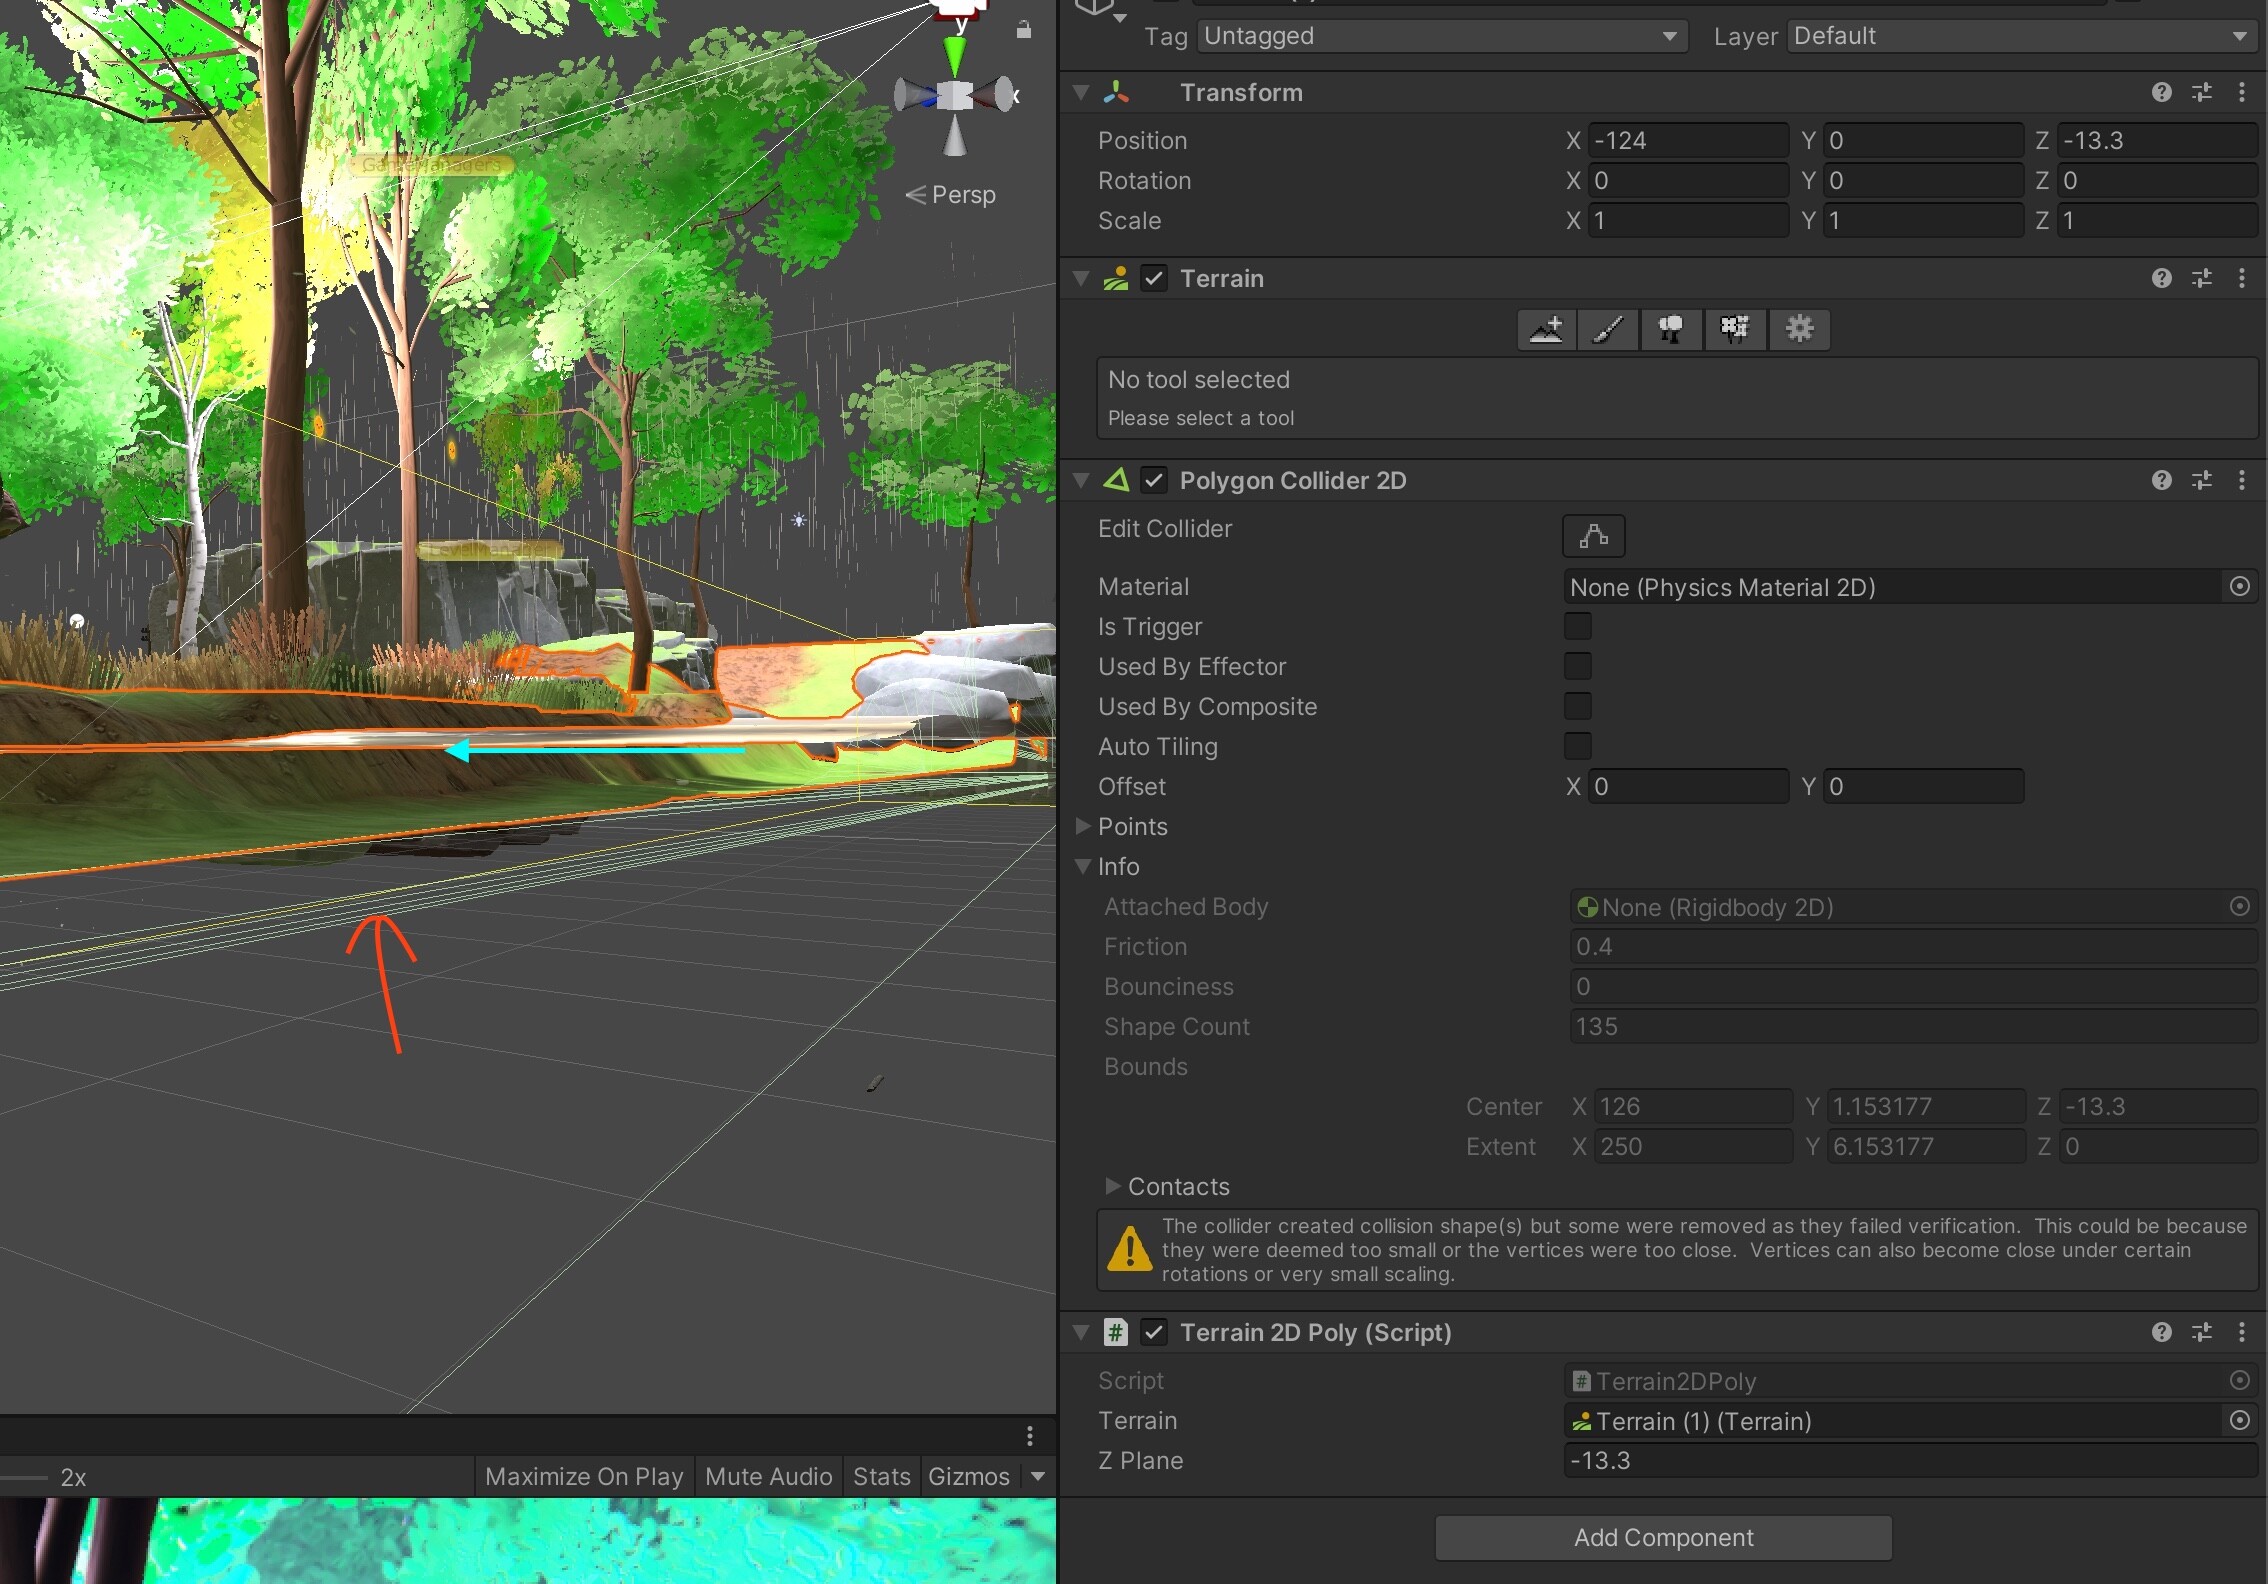Click the Polygon Collider 2D help icon

(x=2162, y=480)
